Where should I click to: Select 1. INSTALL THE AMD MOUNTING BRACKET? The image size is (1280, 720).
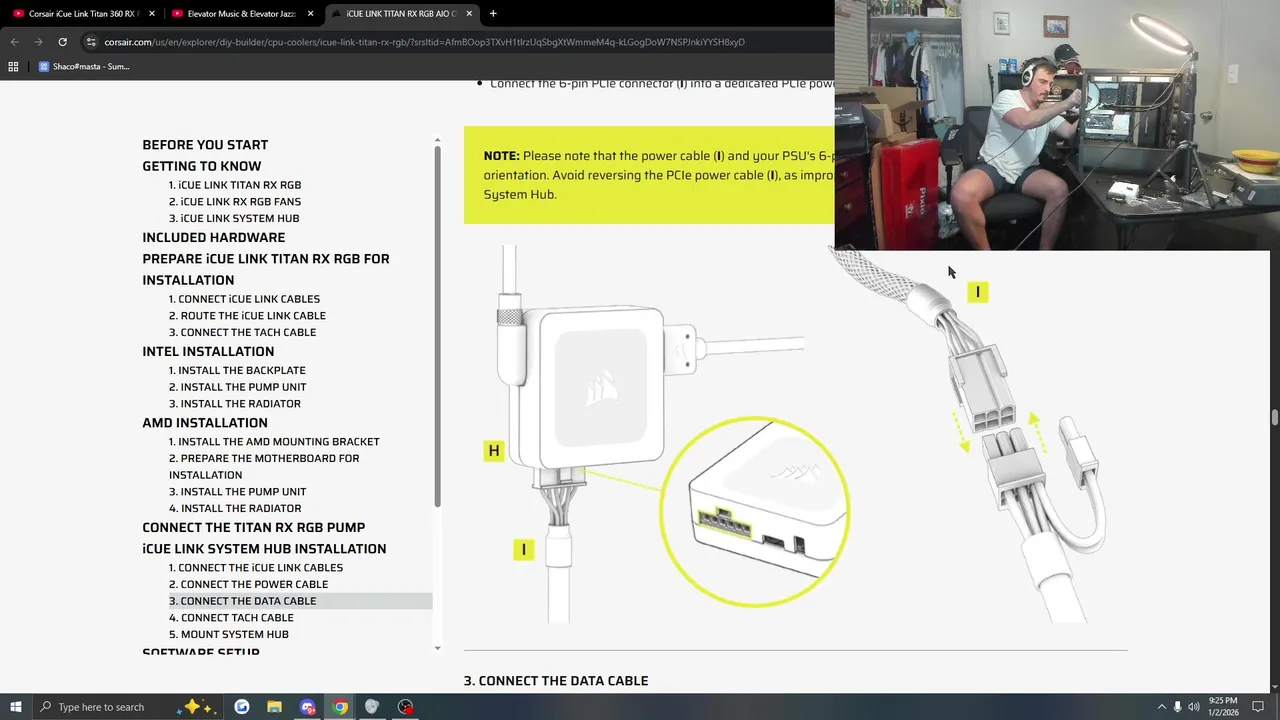[274, 442]
